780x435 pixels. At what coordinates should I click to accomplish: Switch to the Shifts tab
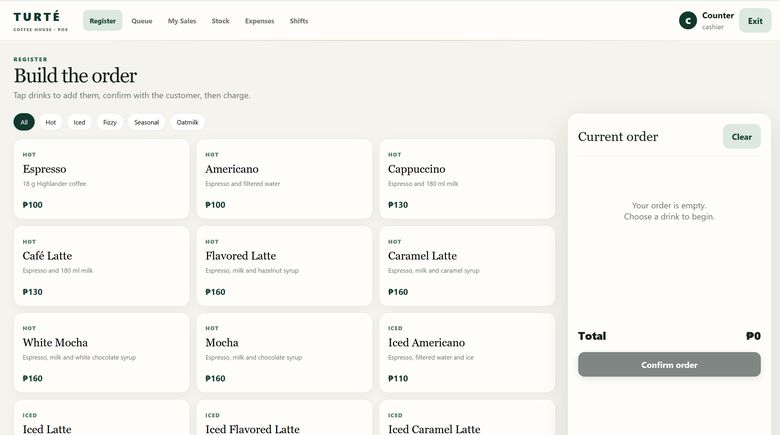(299, 21)
